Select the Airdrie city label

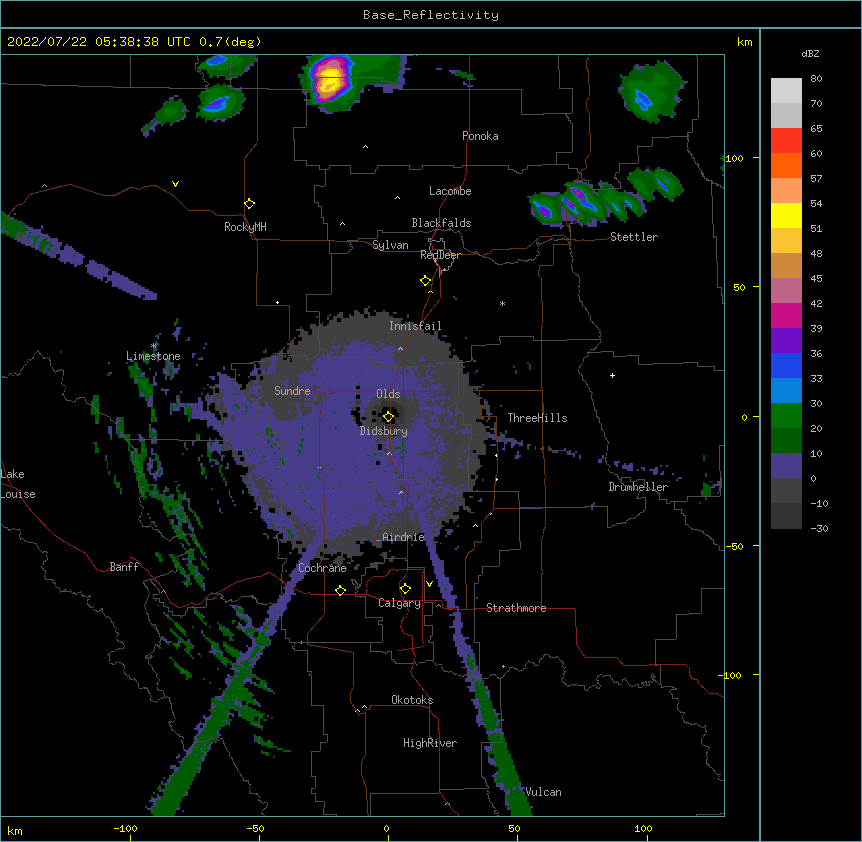point(404,537)
